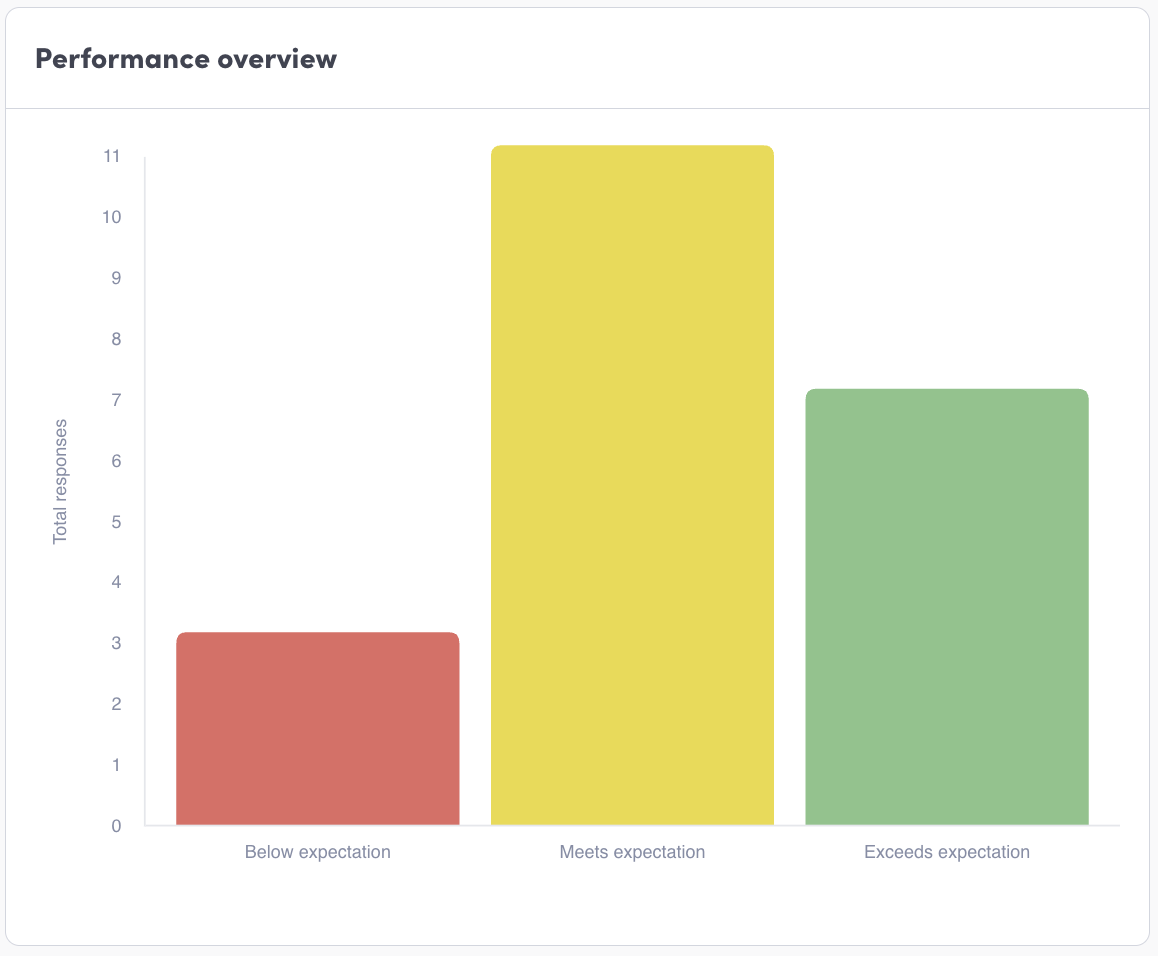The width and height of the screenshot is (1158, 956).
Task: Click the y-axis tick label 5
Action: point(115,522)
